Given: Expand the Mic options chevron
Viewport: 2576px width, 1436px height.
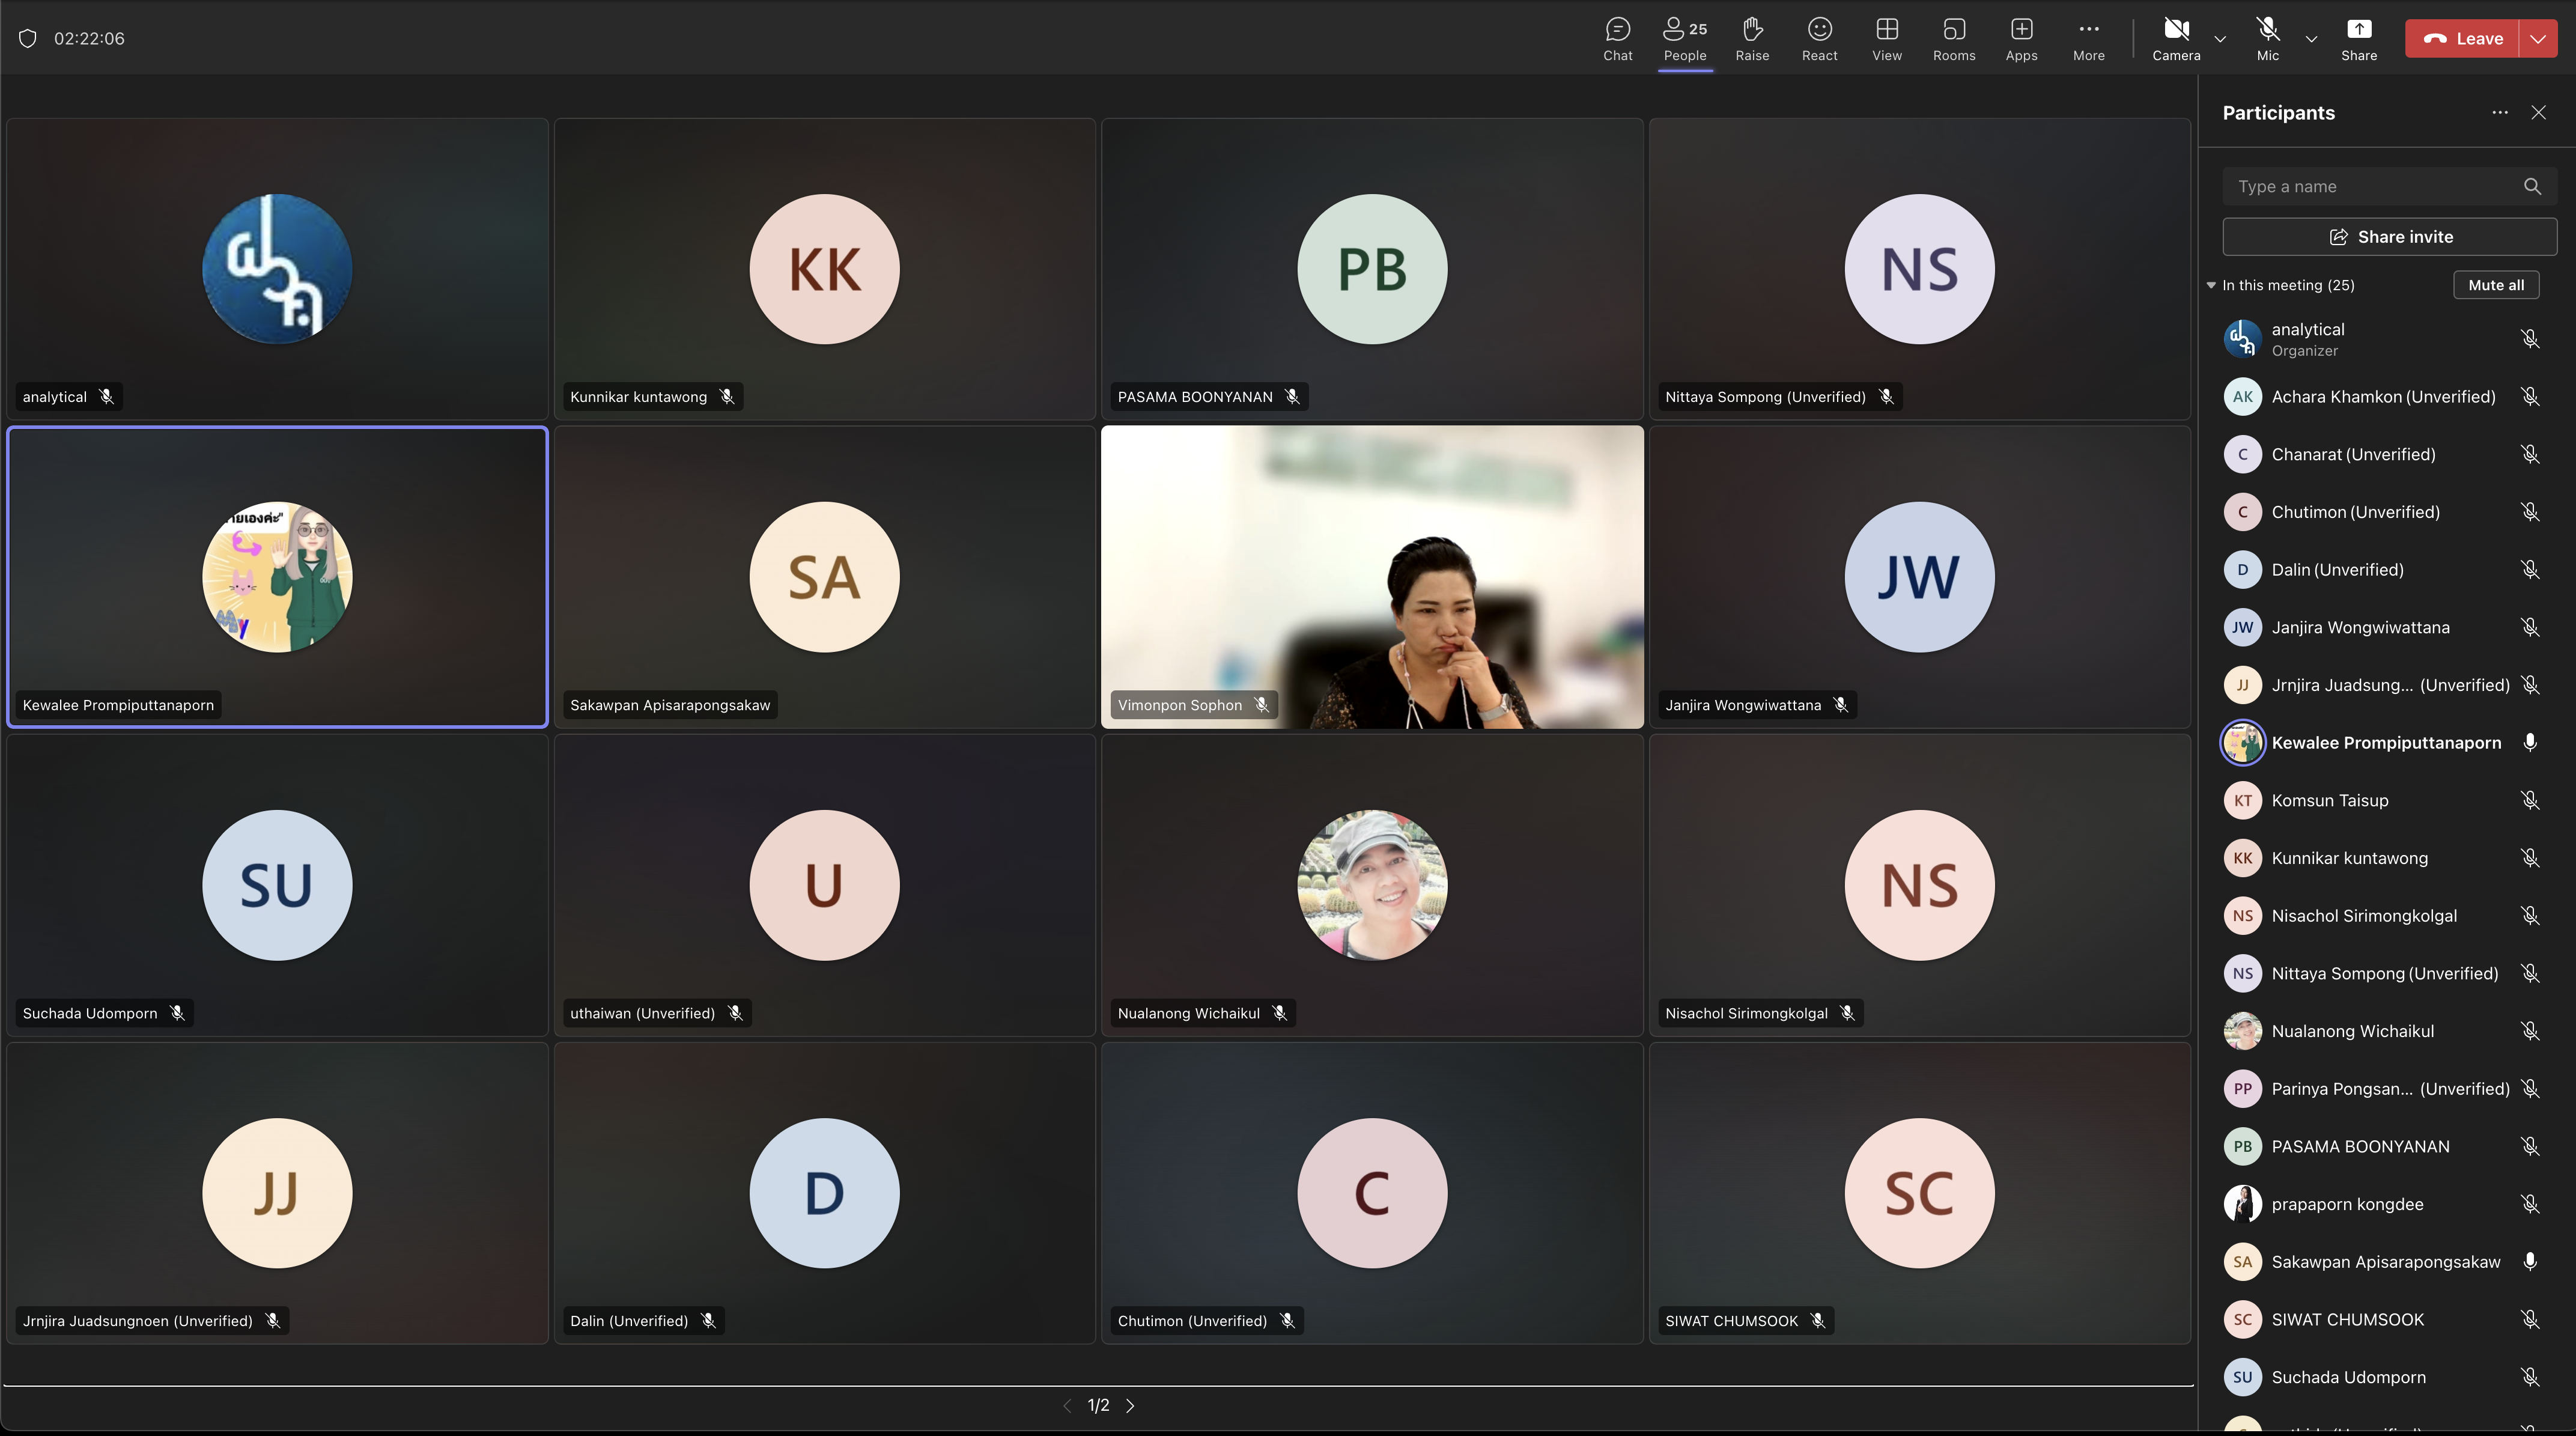Looking at the screenshot, I should [x=2311, y=39].
